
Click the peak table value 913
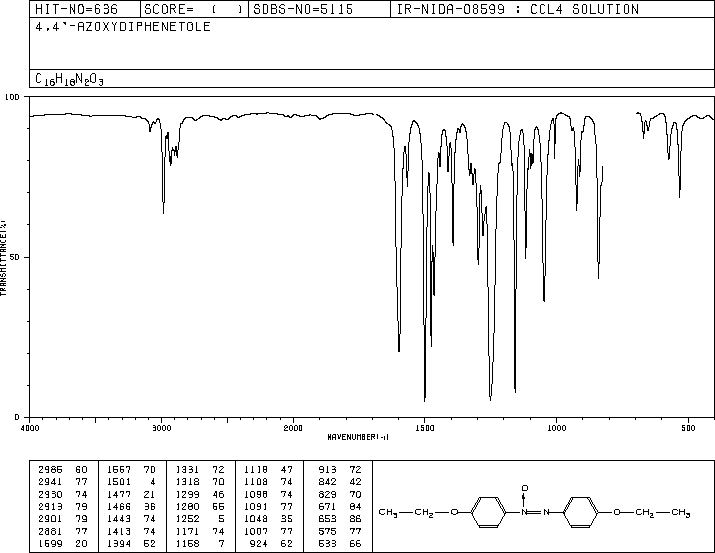[327, 470]
